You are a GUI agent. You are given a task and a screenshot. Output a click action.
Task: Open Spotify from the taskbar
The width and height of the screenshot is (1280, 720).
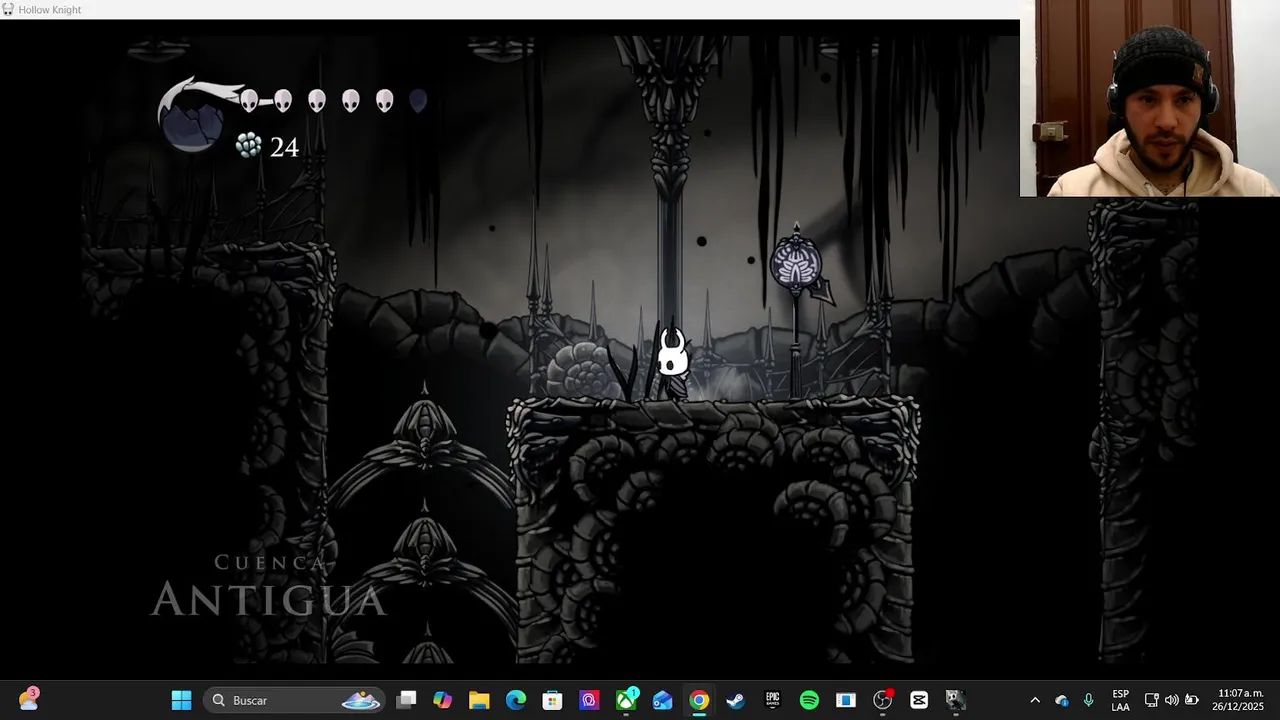[x=809, y=700]
